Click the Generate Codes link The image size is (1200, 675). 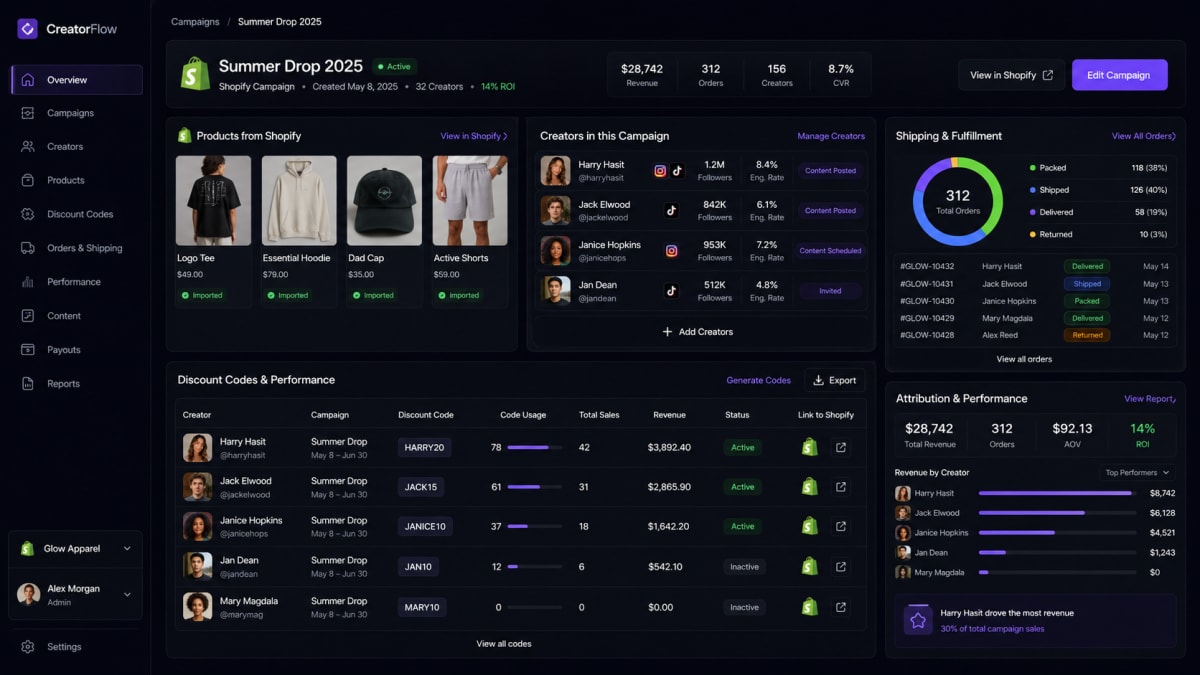pyautogui.click(x=758, y=380)
